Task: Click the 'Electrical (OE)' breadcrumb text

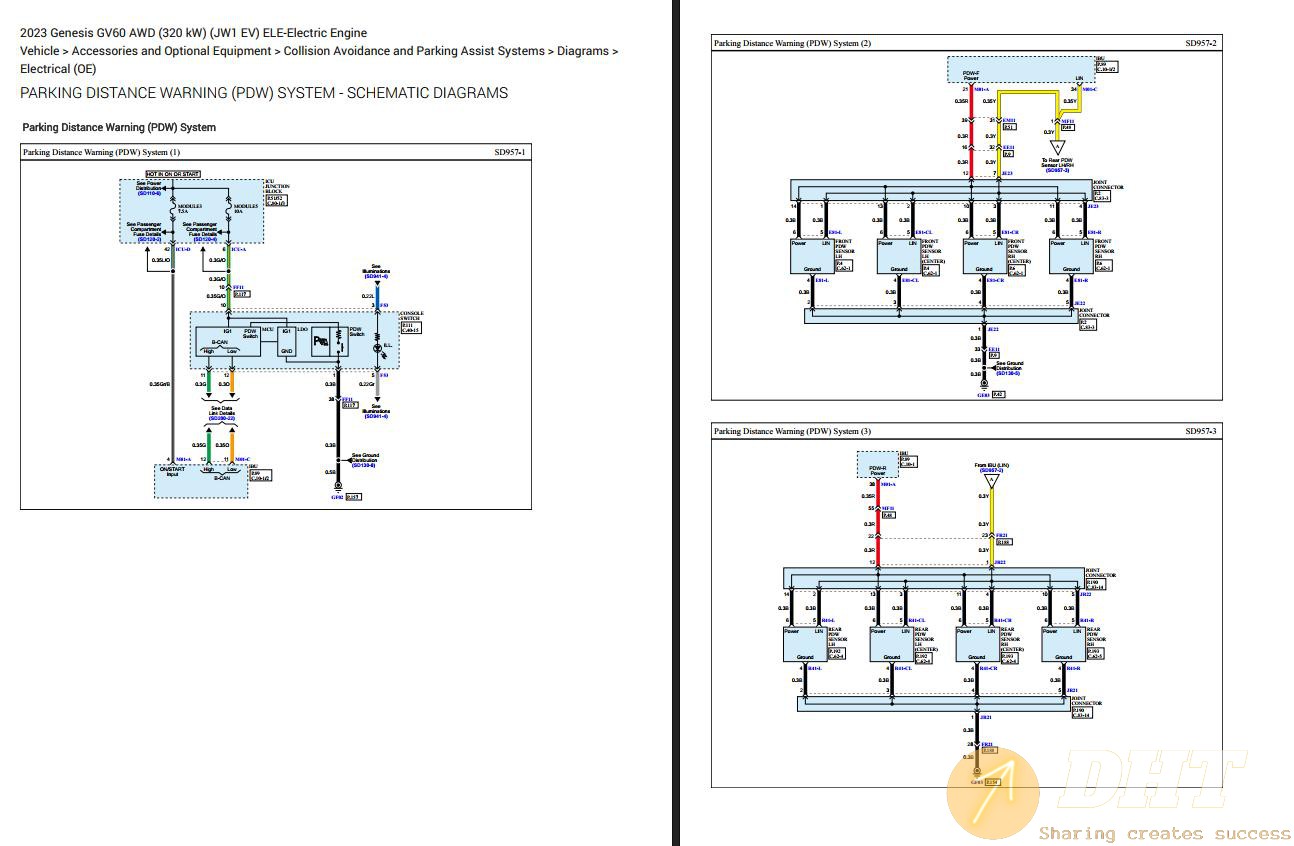Action: 58,69
